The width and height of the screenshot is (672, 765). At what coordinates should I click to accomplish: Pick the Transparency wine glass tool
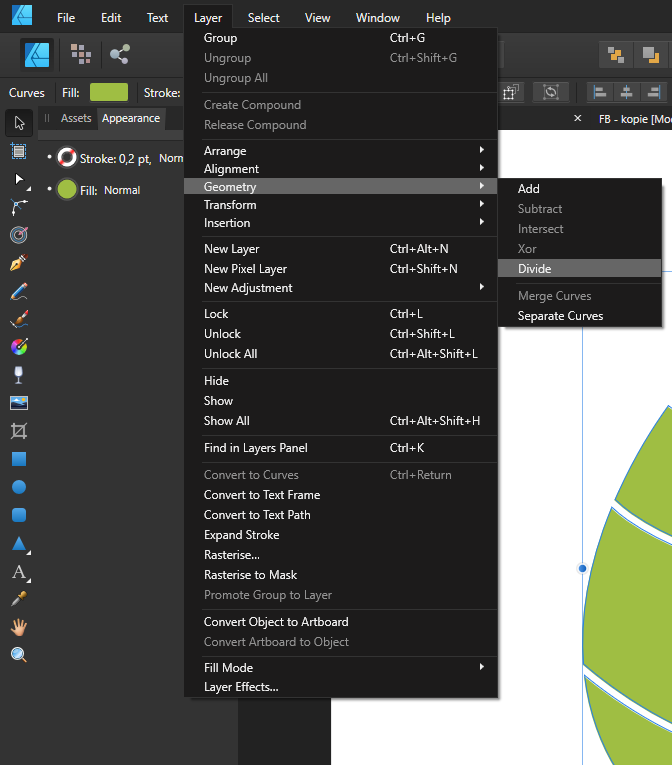(x=18, y=375)
